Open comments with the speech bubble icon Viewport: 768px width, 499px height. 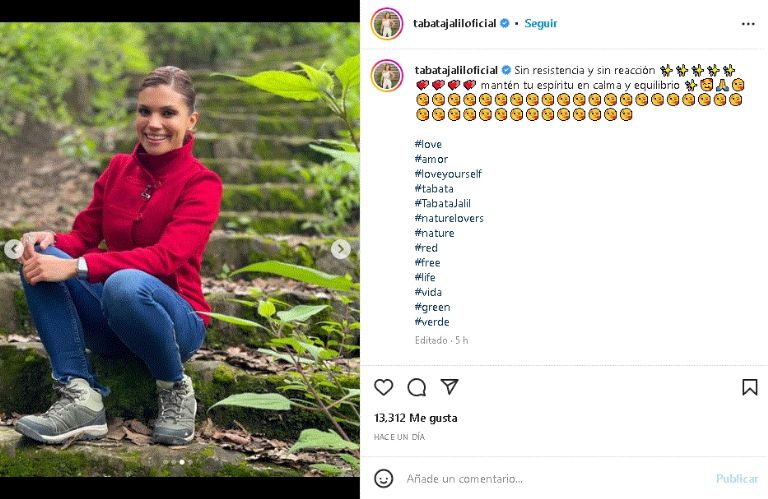(417, 387)
